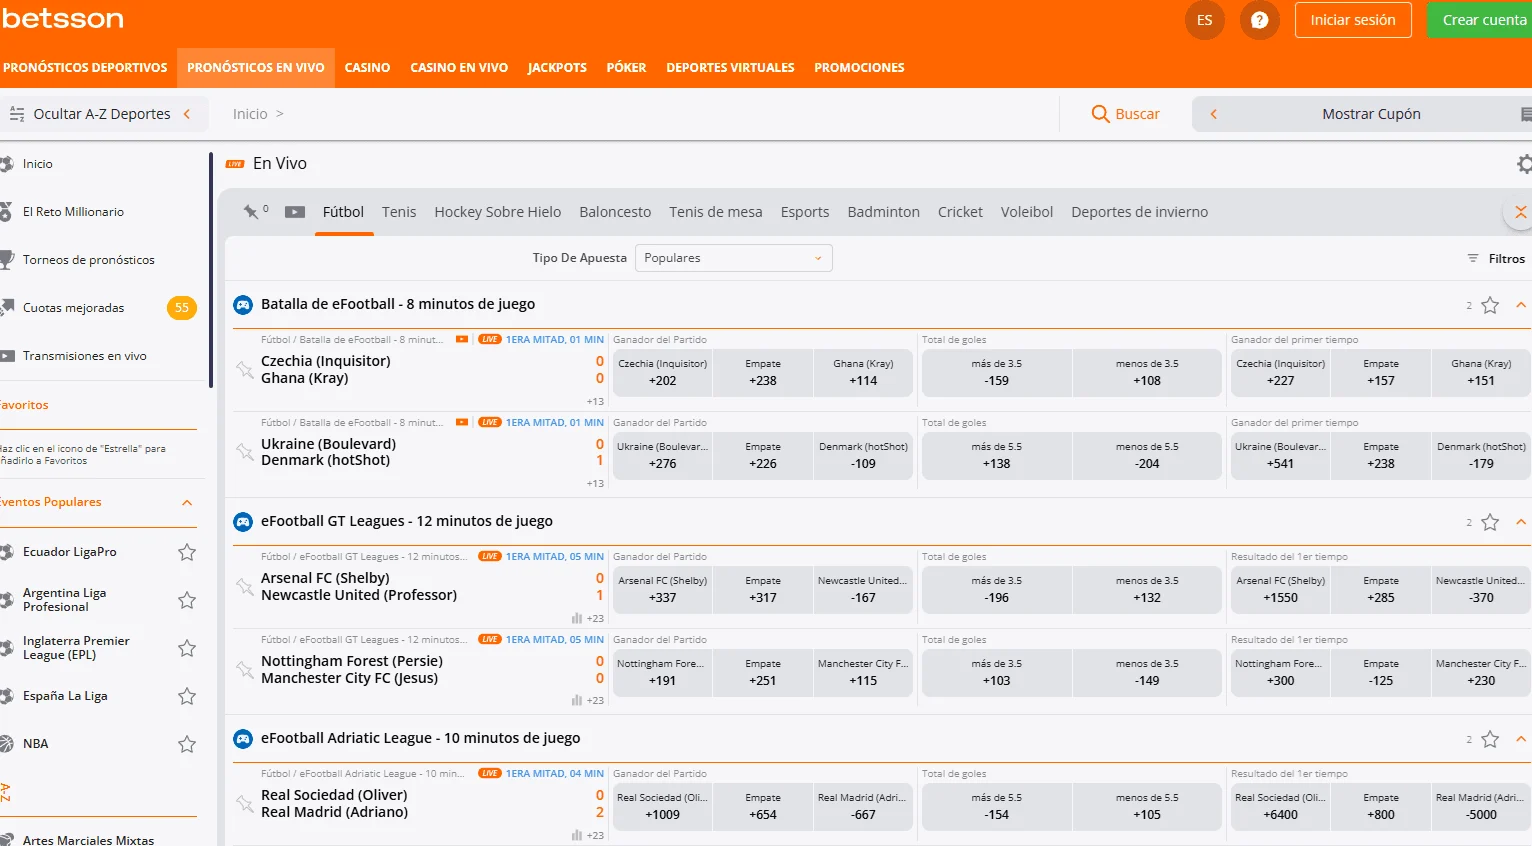Image resolution: width=1532 pixels, height=846 pixels.
Task: Pin the Arsenal vs Newcastle match
Action: (x=244, y=586)
